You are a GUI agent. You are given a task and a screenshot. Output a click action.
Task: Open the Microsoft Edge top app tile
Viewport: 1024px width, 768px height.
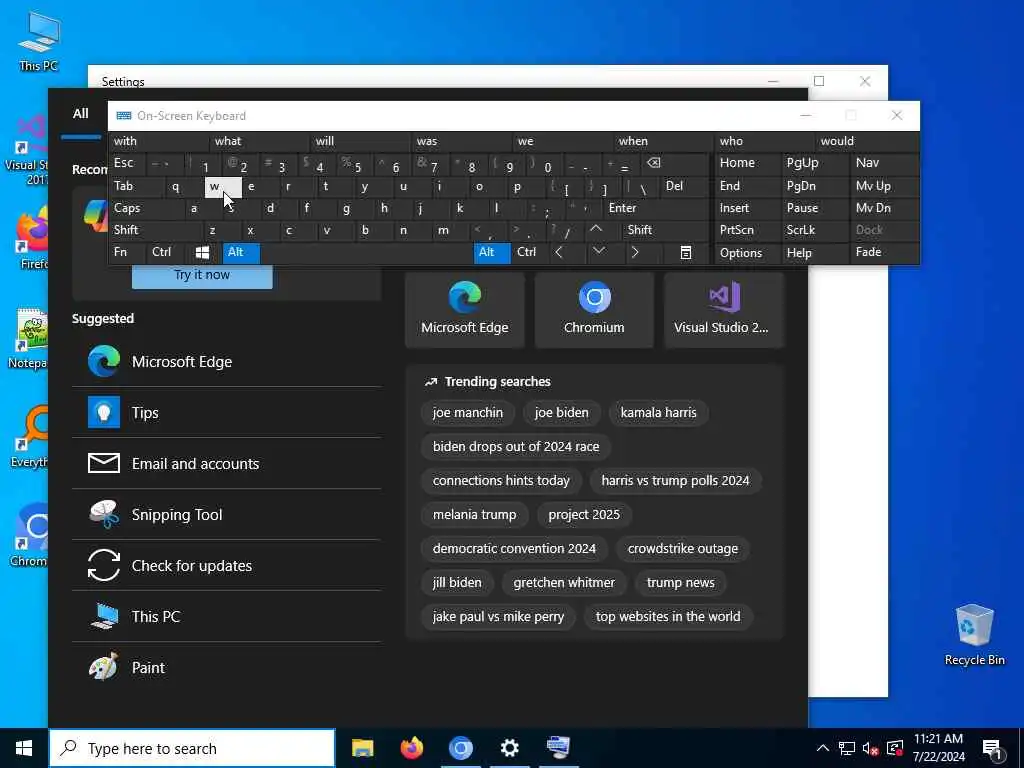[x=464, y=310]
